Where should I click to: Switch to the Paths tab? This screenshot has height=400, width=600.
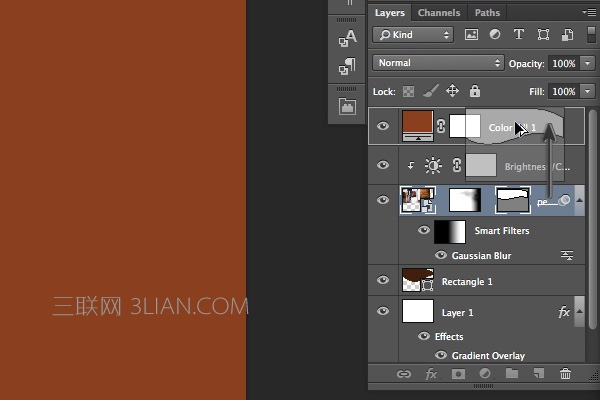pos(487,13)
